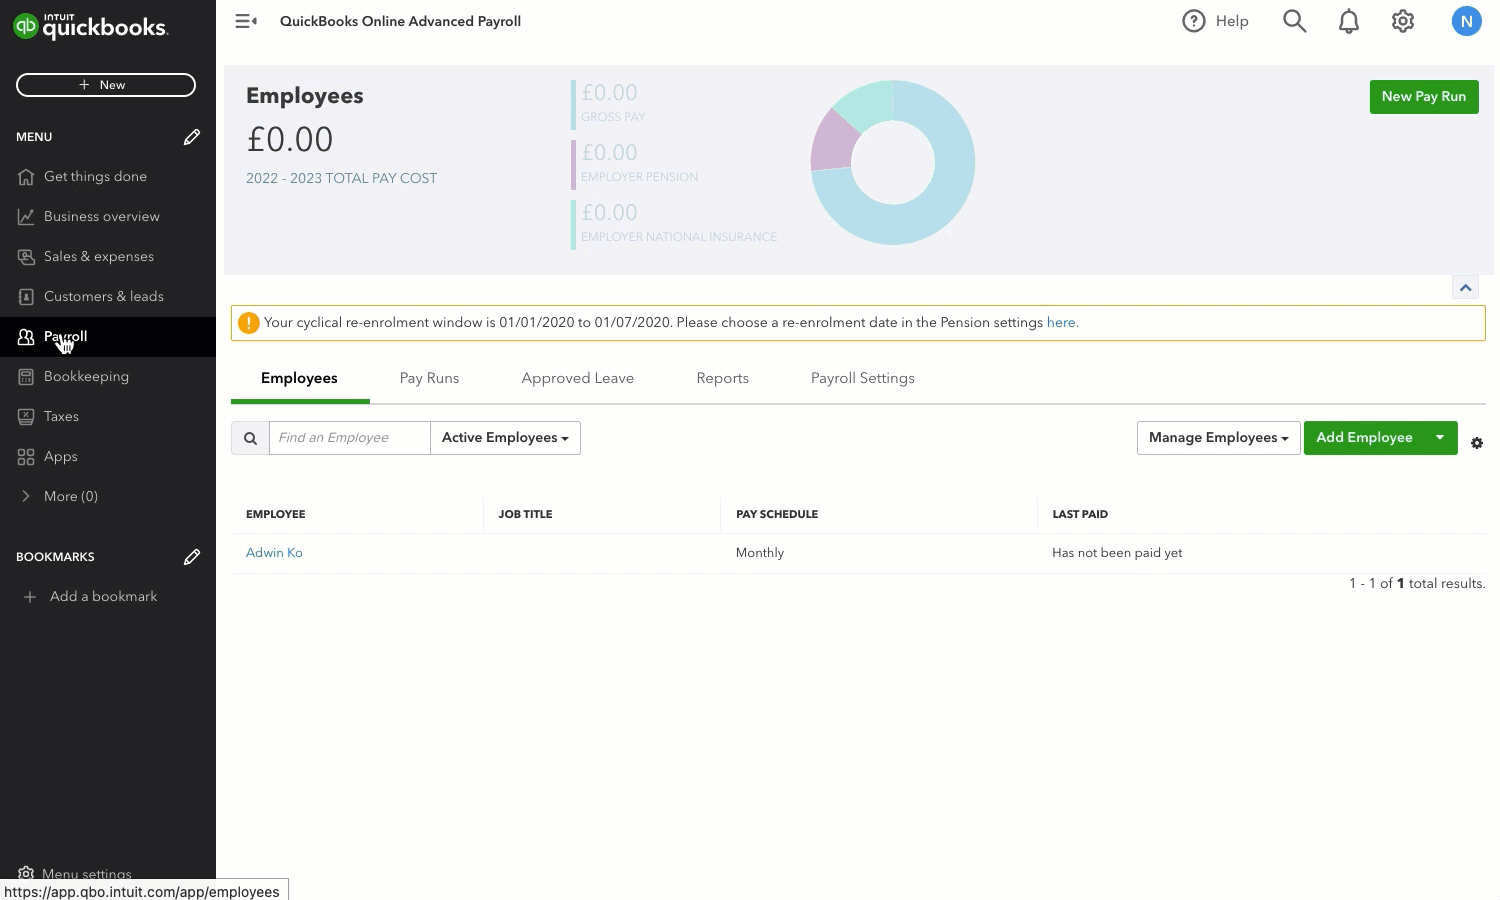Click the 'Monthly' pay schedule cell
The height and width of the screenshot is (900, 1500).
pos(760,553)
